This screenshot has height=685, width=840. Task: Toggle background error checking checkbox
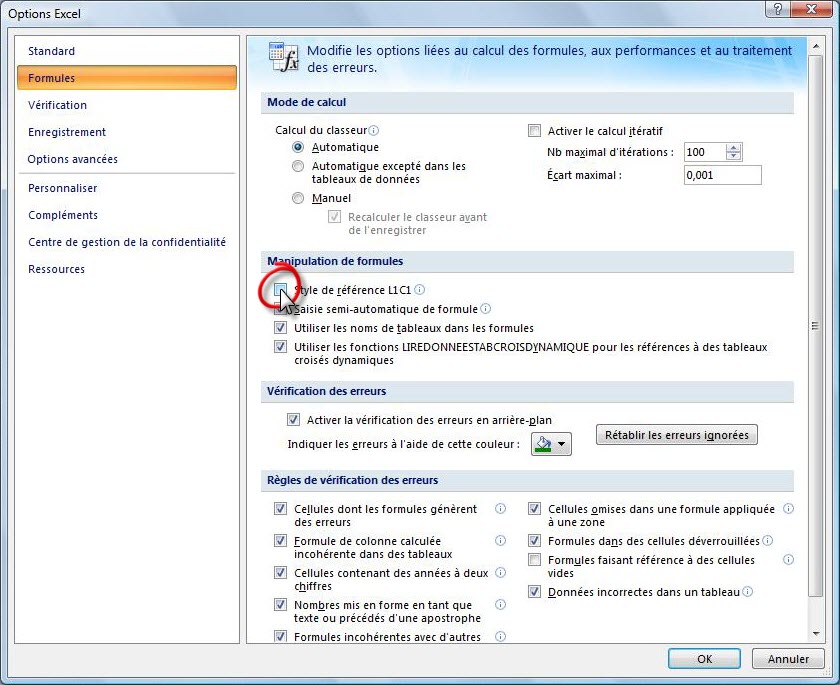pos(293,419)
